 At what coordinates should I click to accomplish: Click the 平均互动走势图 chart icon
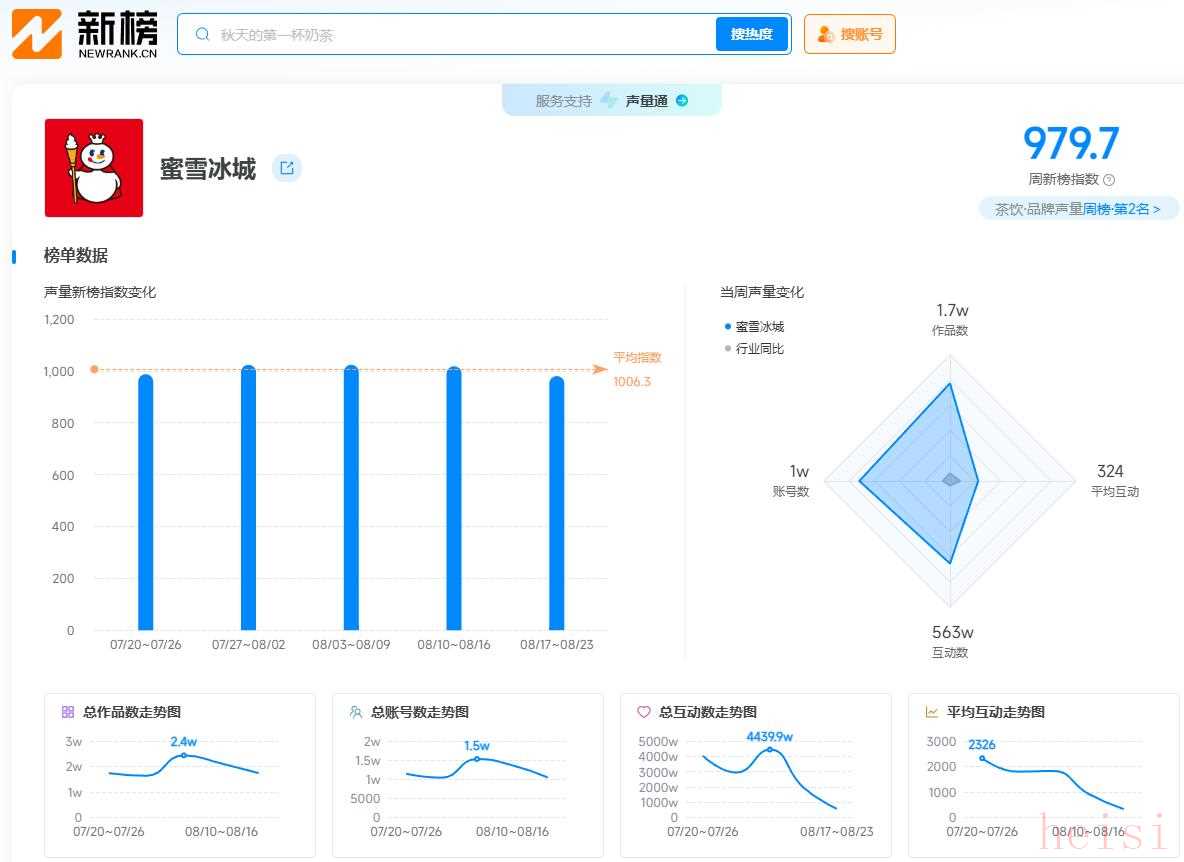point(932,712)
